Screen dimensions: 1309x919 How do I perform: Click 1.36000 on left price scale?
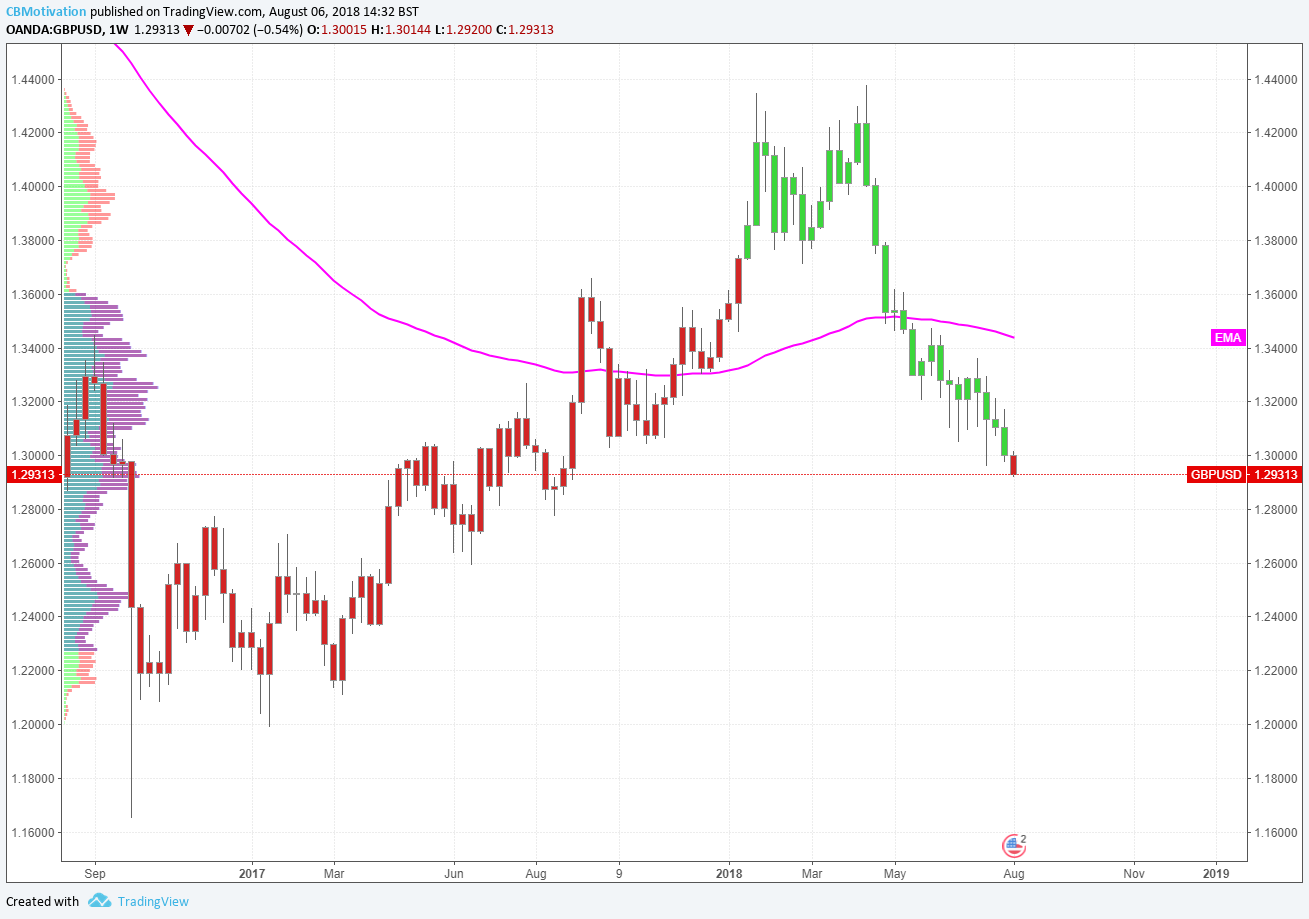tap(31, 294)
